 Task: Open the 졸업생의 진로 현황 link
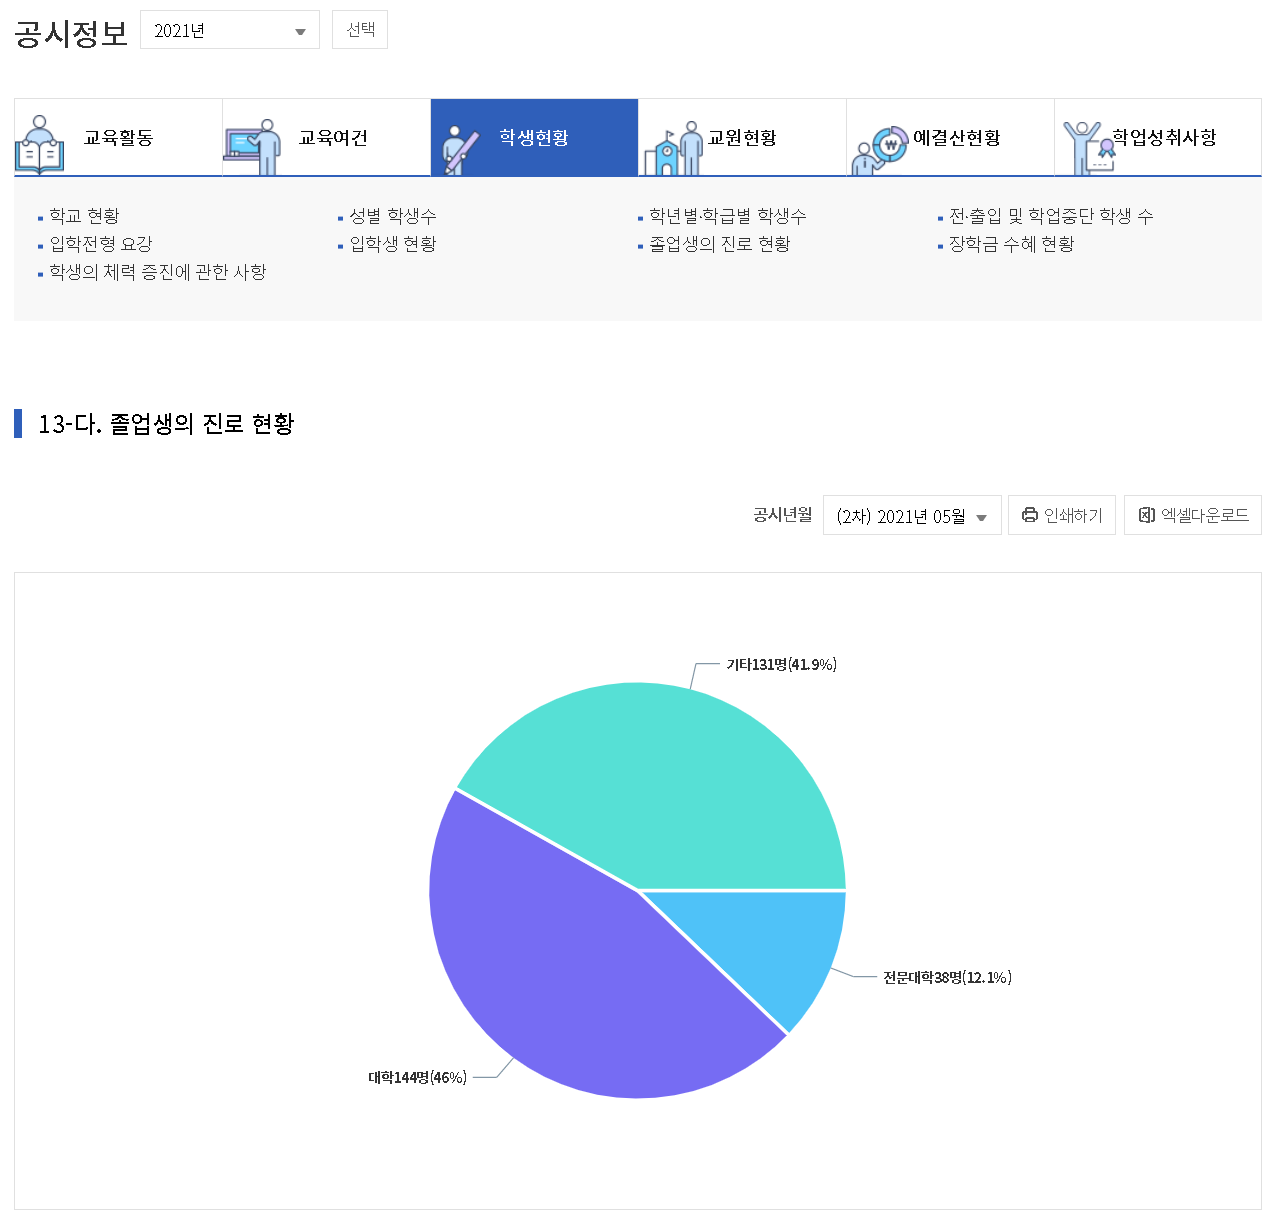[x=720, y=244]
